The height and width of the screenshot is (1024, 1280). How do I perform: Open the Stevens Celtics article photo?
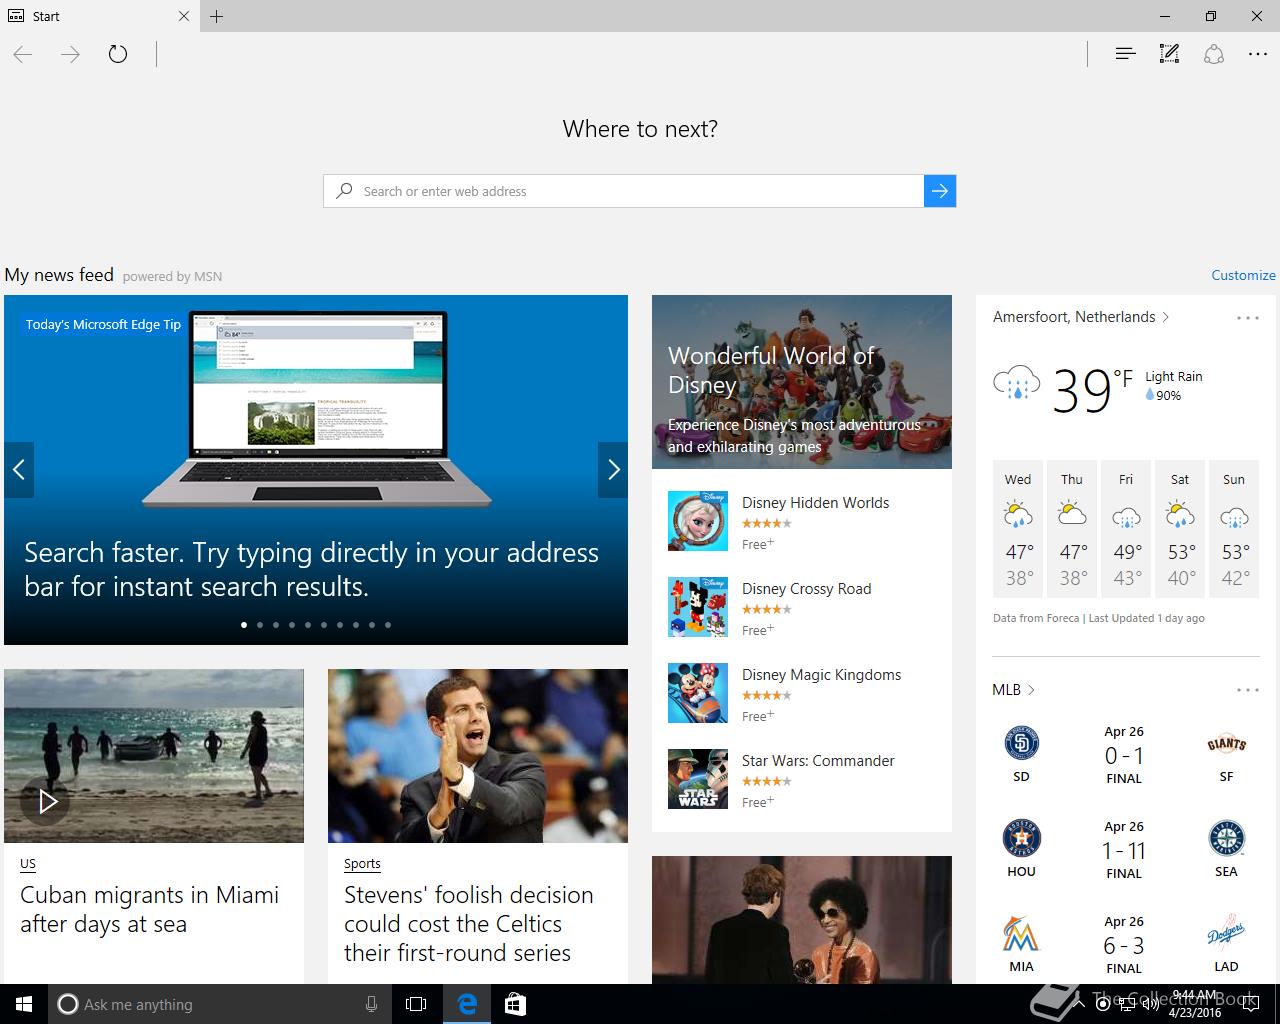[478, 756]
